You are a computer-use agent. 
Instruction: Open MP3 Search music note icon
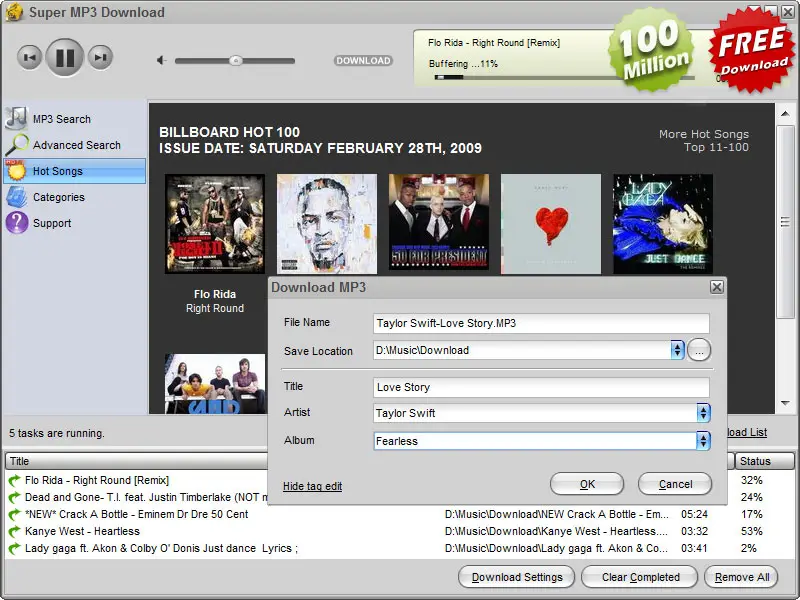tap(16, 118)
